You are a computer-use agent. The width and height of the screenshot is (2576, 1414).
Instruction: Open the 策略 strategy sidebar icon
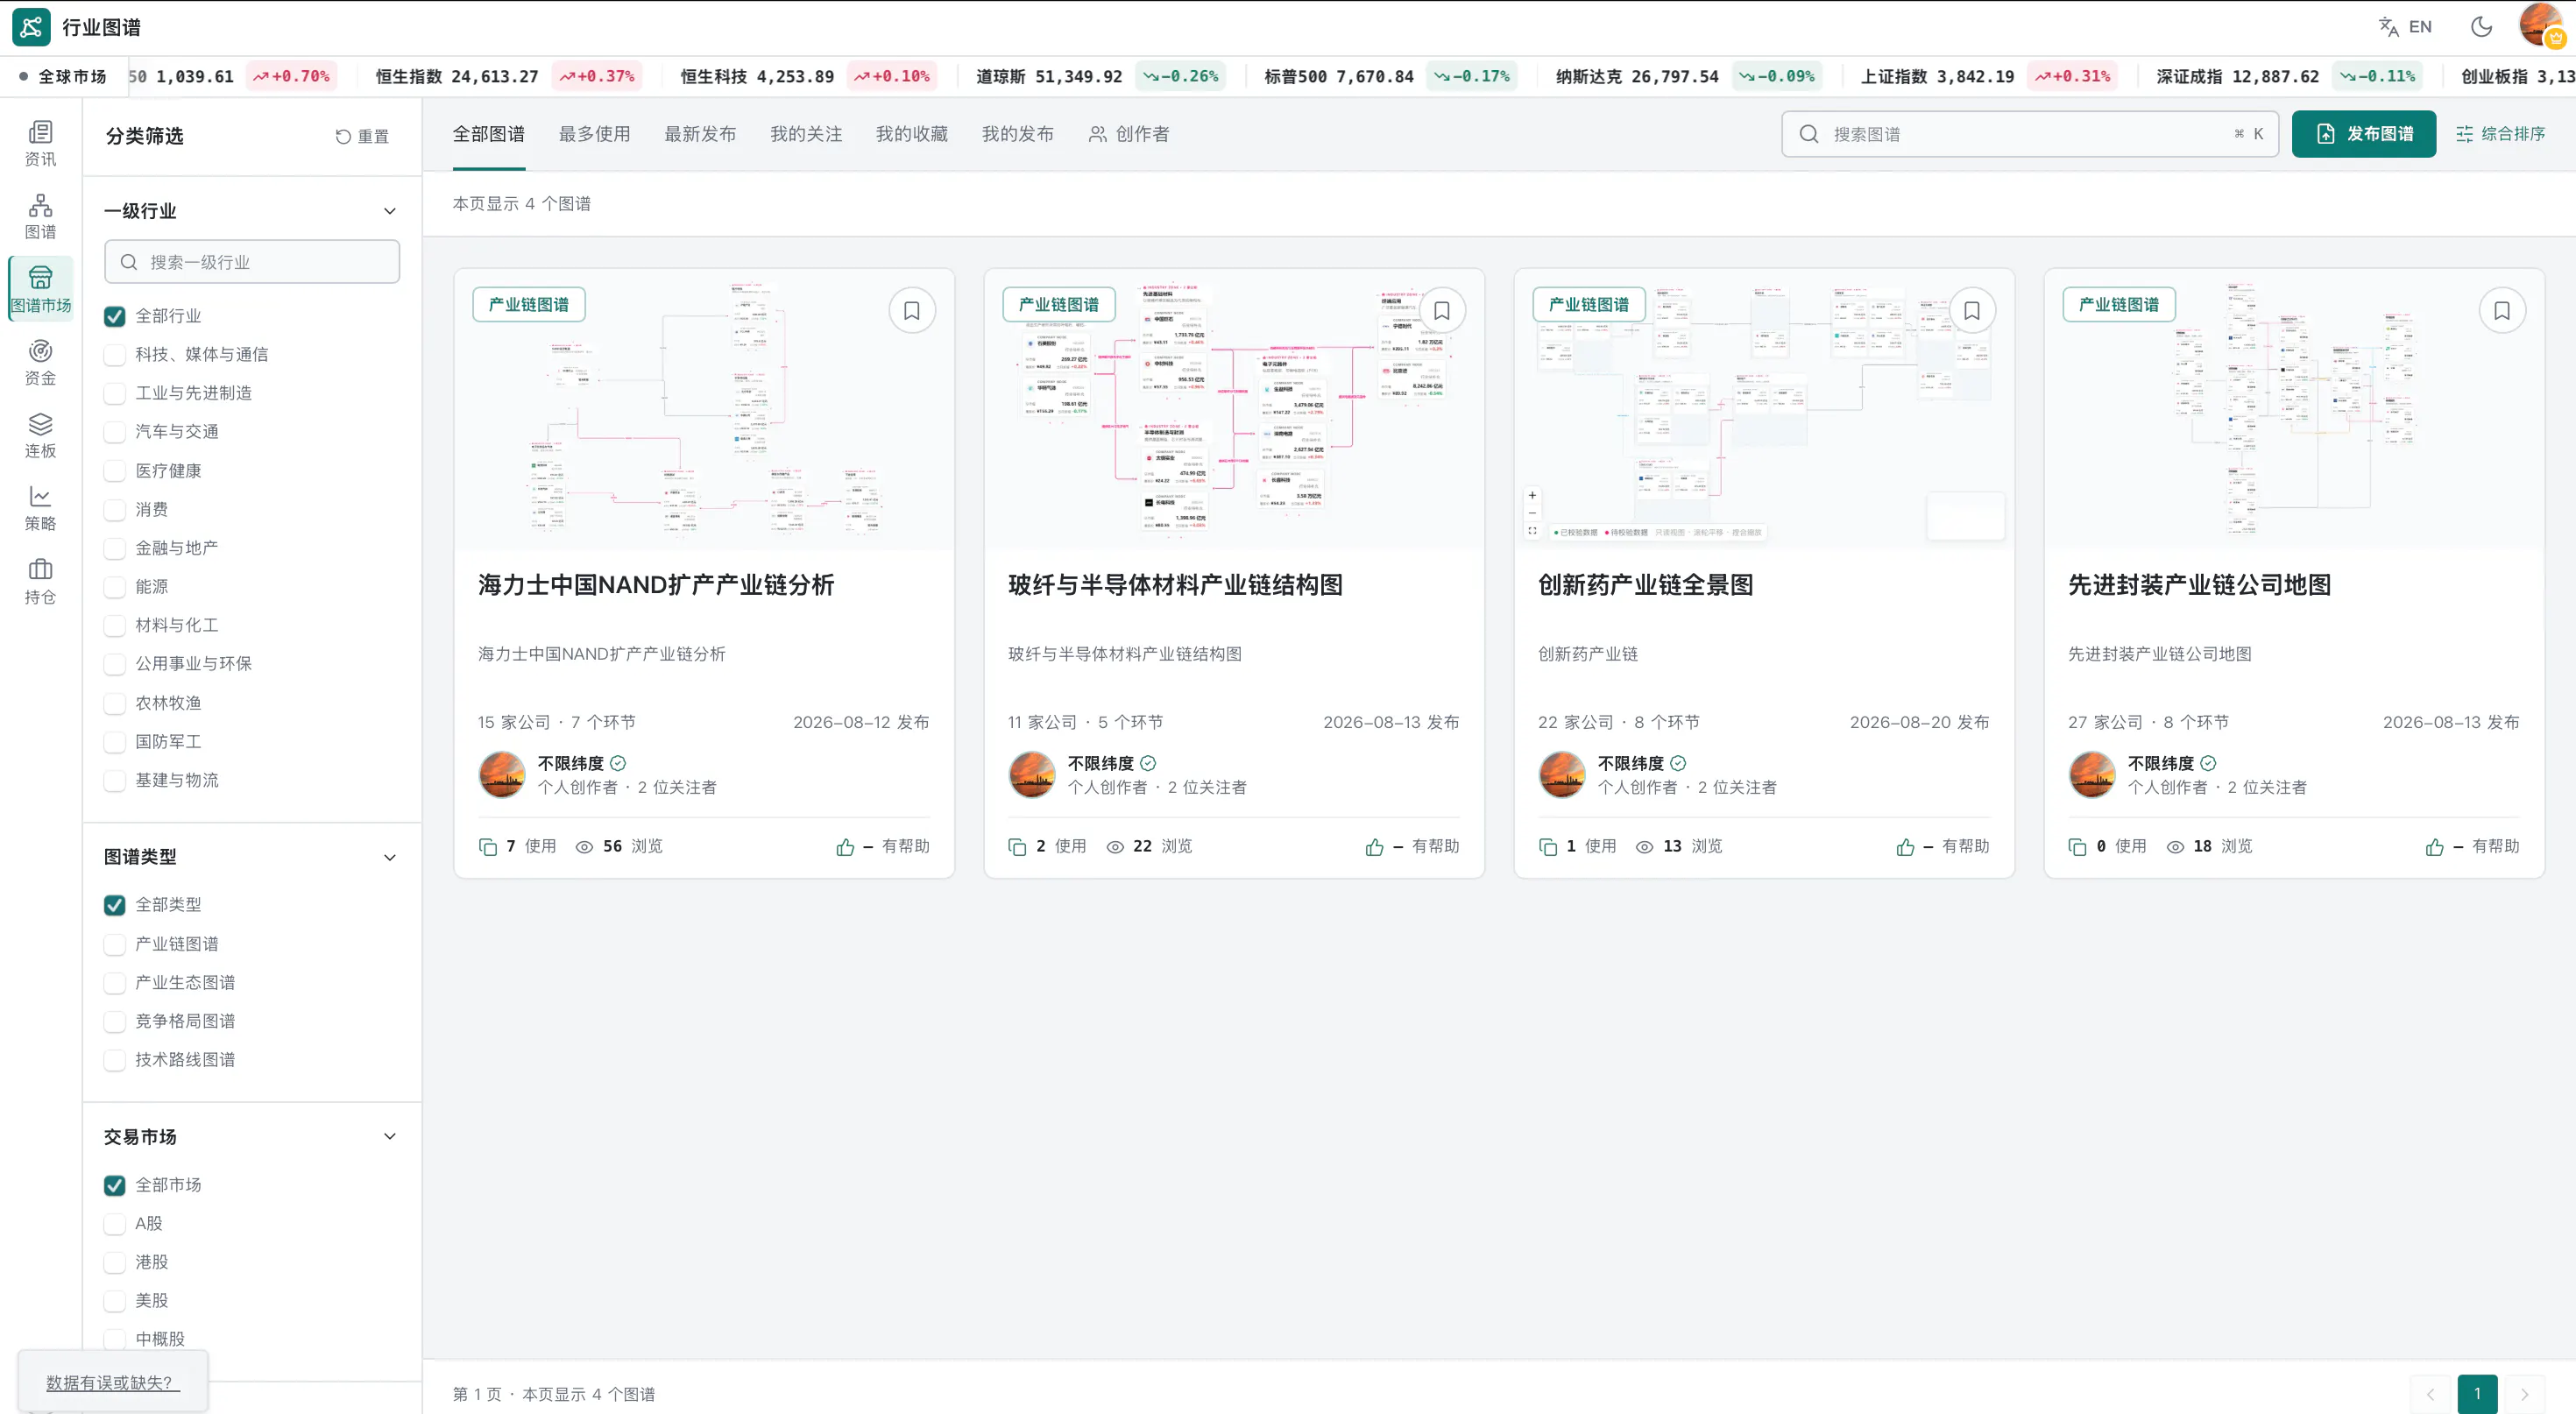pyautogui.click(x=40, y=509)
